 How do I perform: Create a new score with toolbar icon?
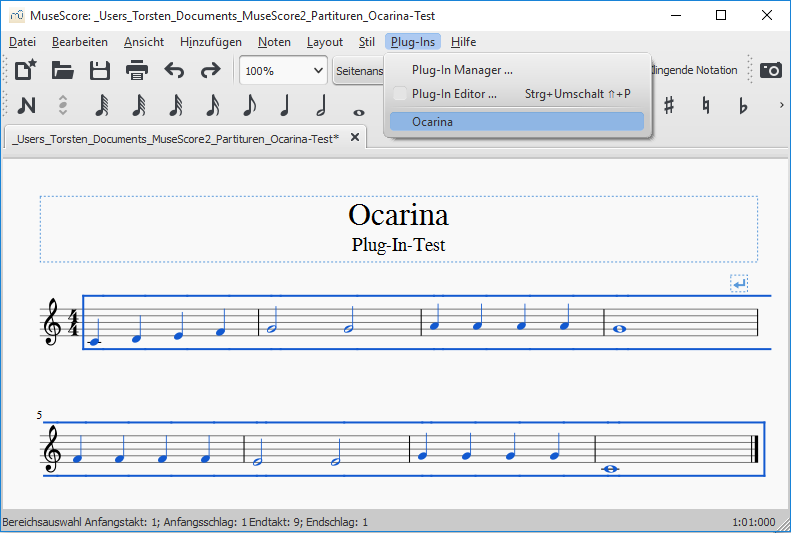click(x=26, y=70)
